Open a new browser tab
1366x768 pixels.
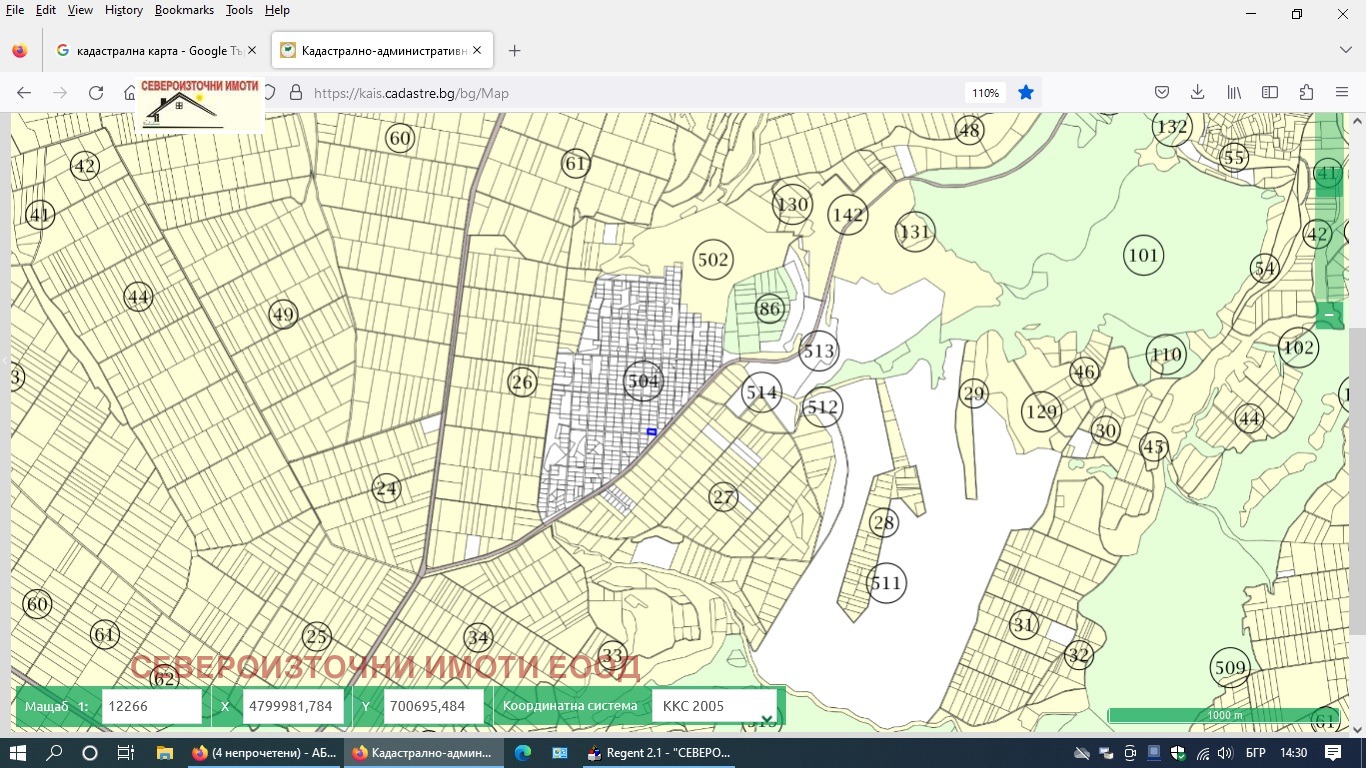point(514,50)
